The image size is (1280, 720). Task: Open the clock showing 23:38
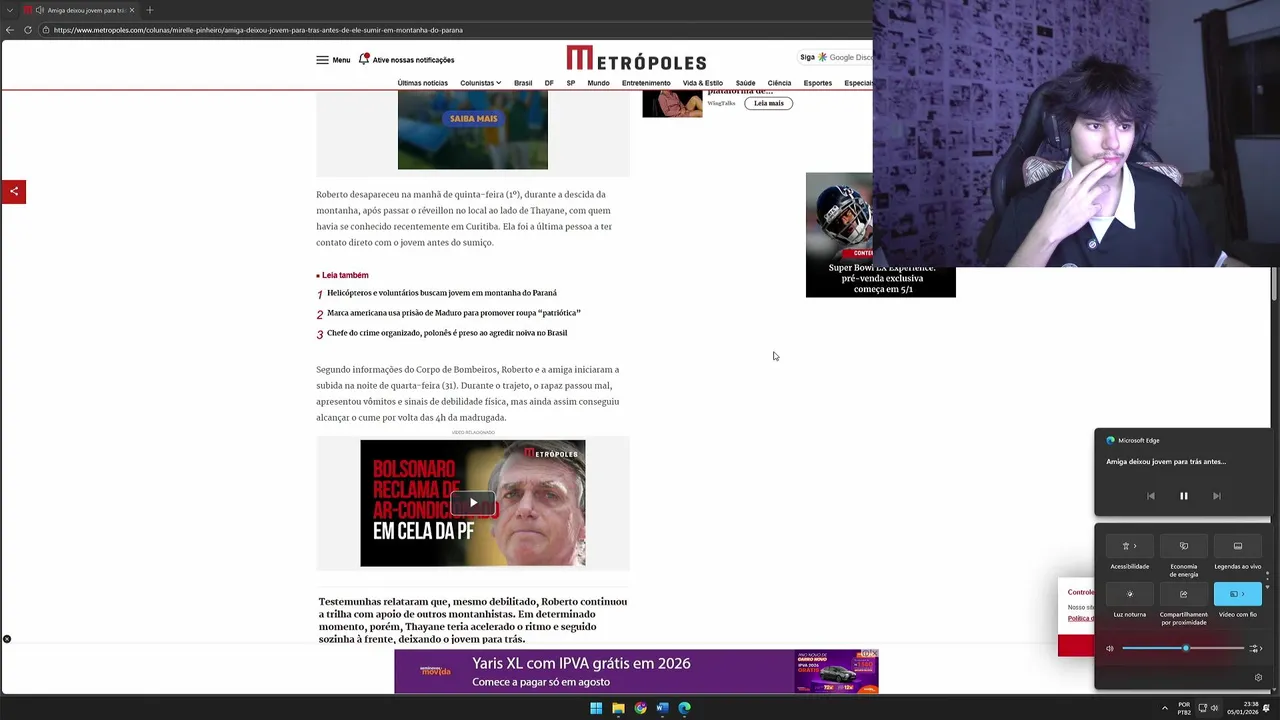coord(1245,708)
